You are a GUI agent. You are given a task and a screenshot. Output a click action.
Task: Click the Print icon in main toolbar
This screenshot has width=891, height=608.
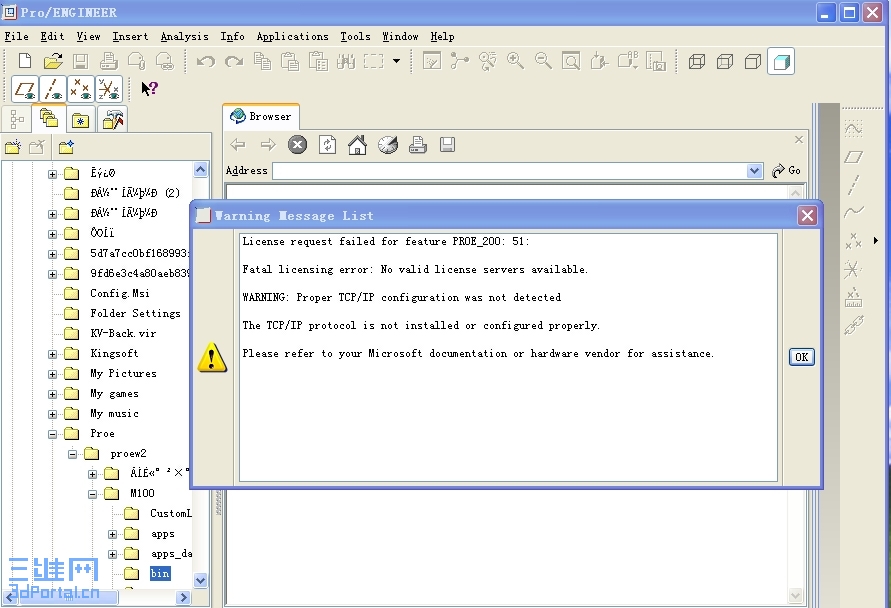click(109, 61)
